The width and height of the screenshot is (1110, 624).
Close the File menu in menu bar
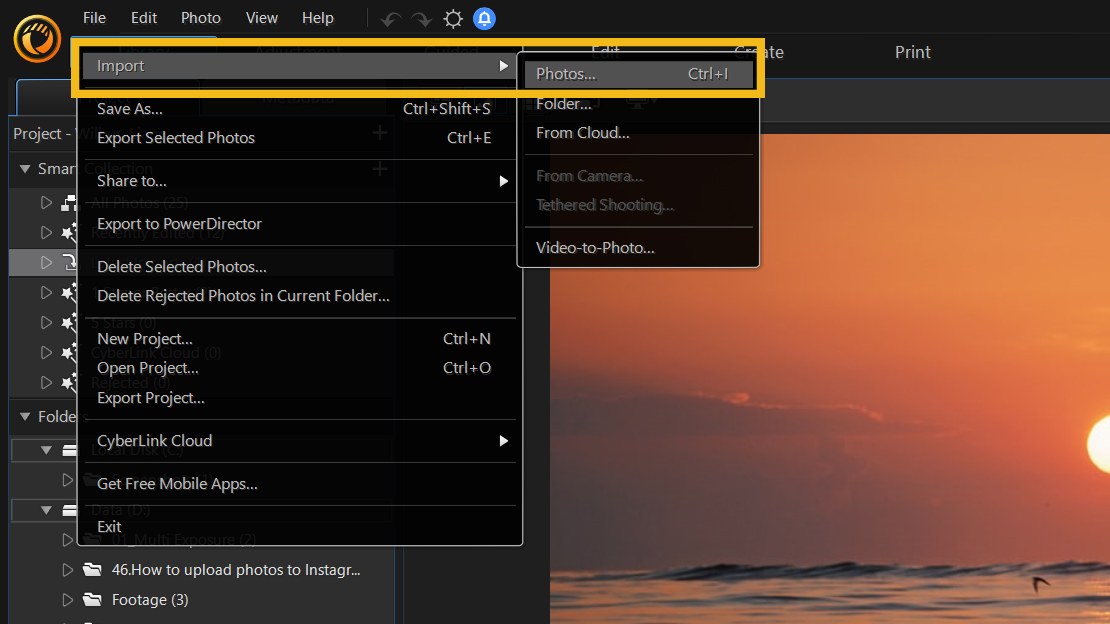(94, 18)
